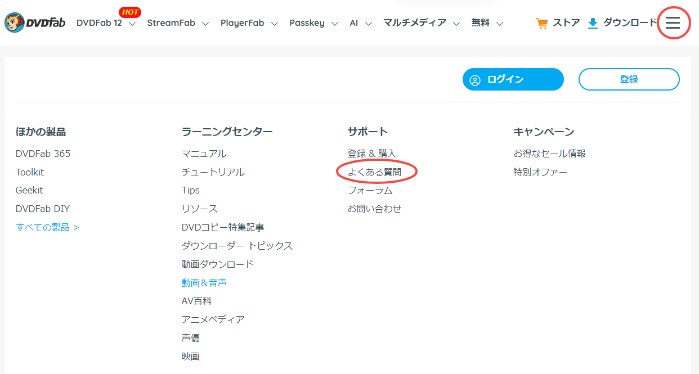This screenshot has height=374, width=699.
Task: Click the キャンペーン heading
Action: point(543,132)
